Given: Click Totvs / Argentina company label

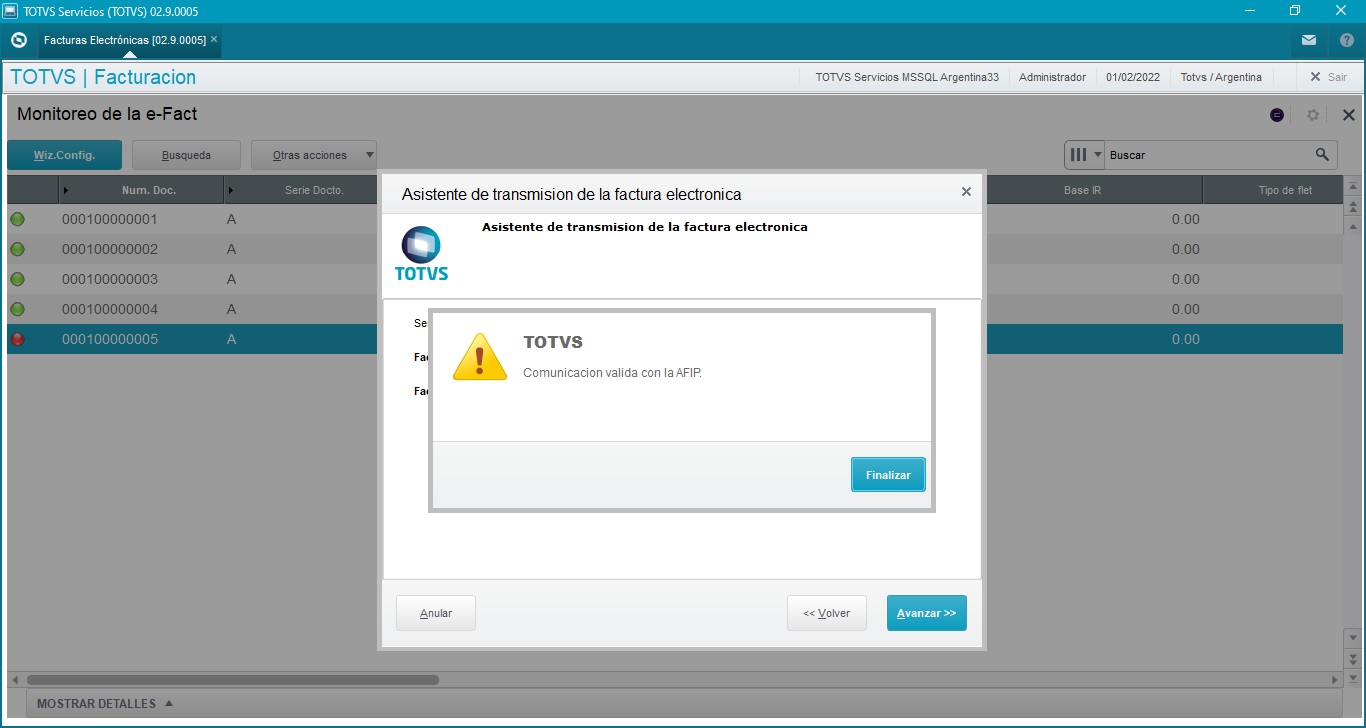Looking at the screenshot, I should [x=1221, y=77].
